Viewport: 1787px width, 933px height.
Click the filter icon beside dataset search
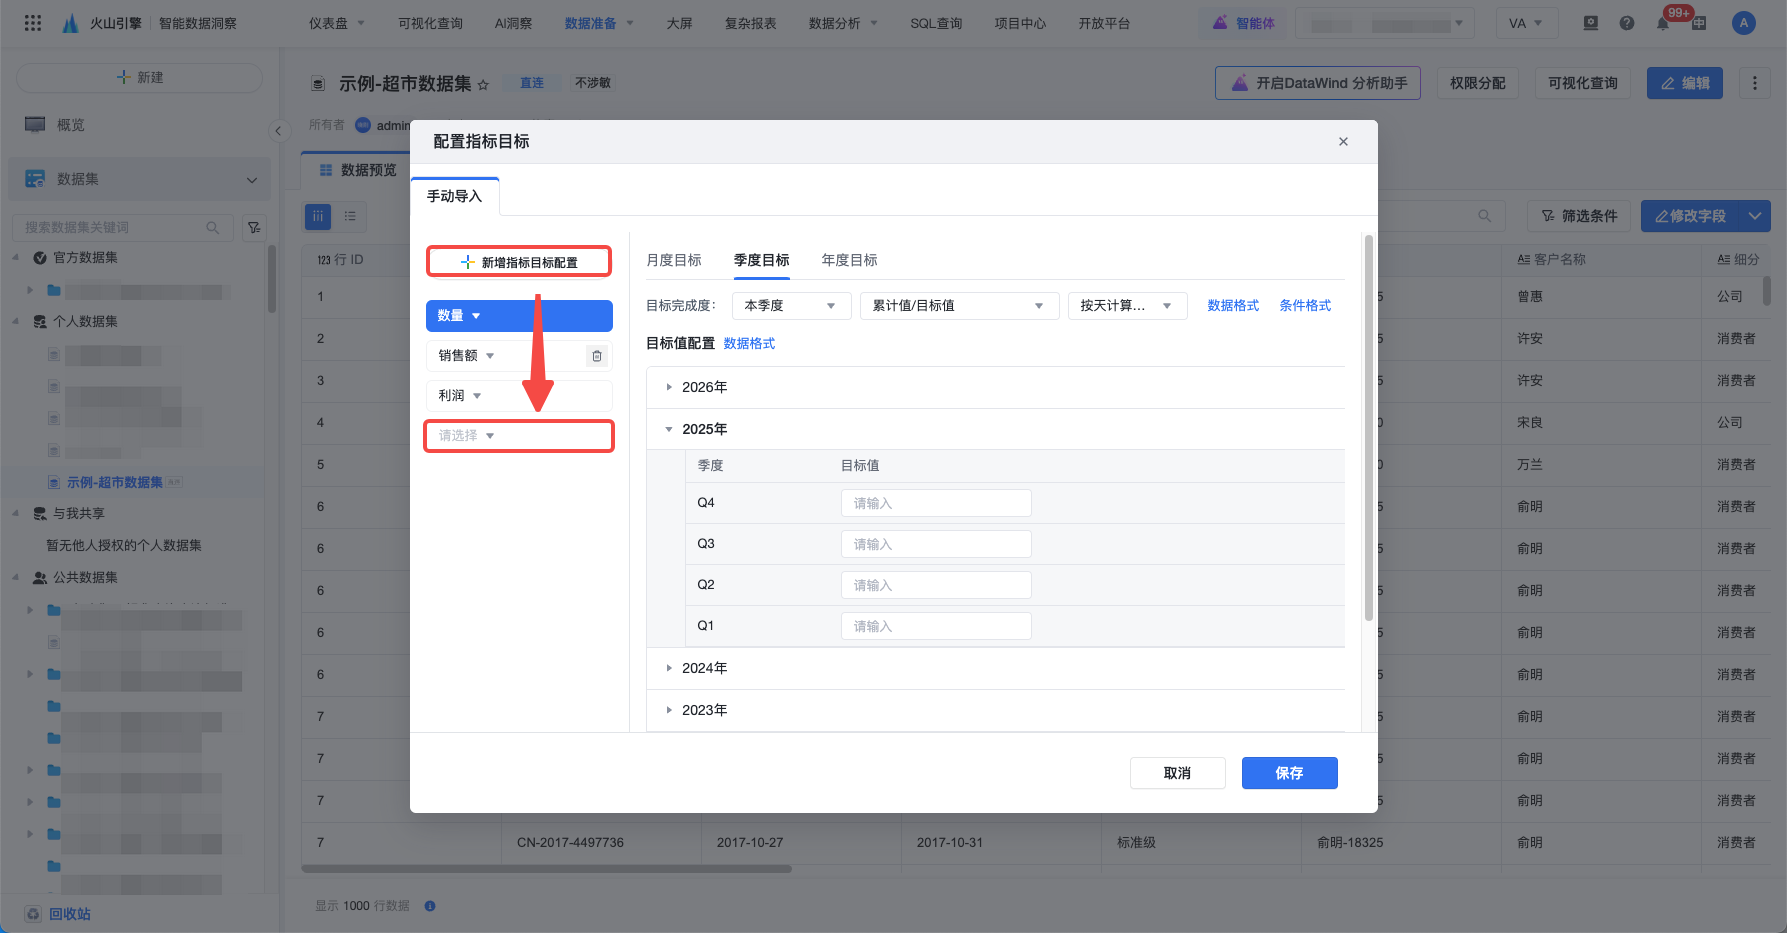pos(254,228)
